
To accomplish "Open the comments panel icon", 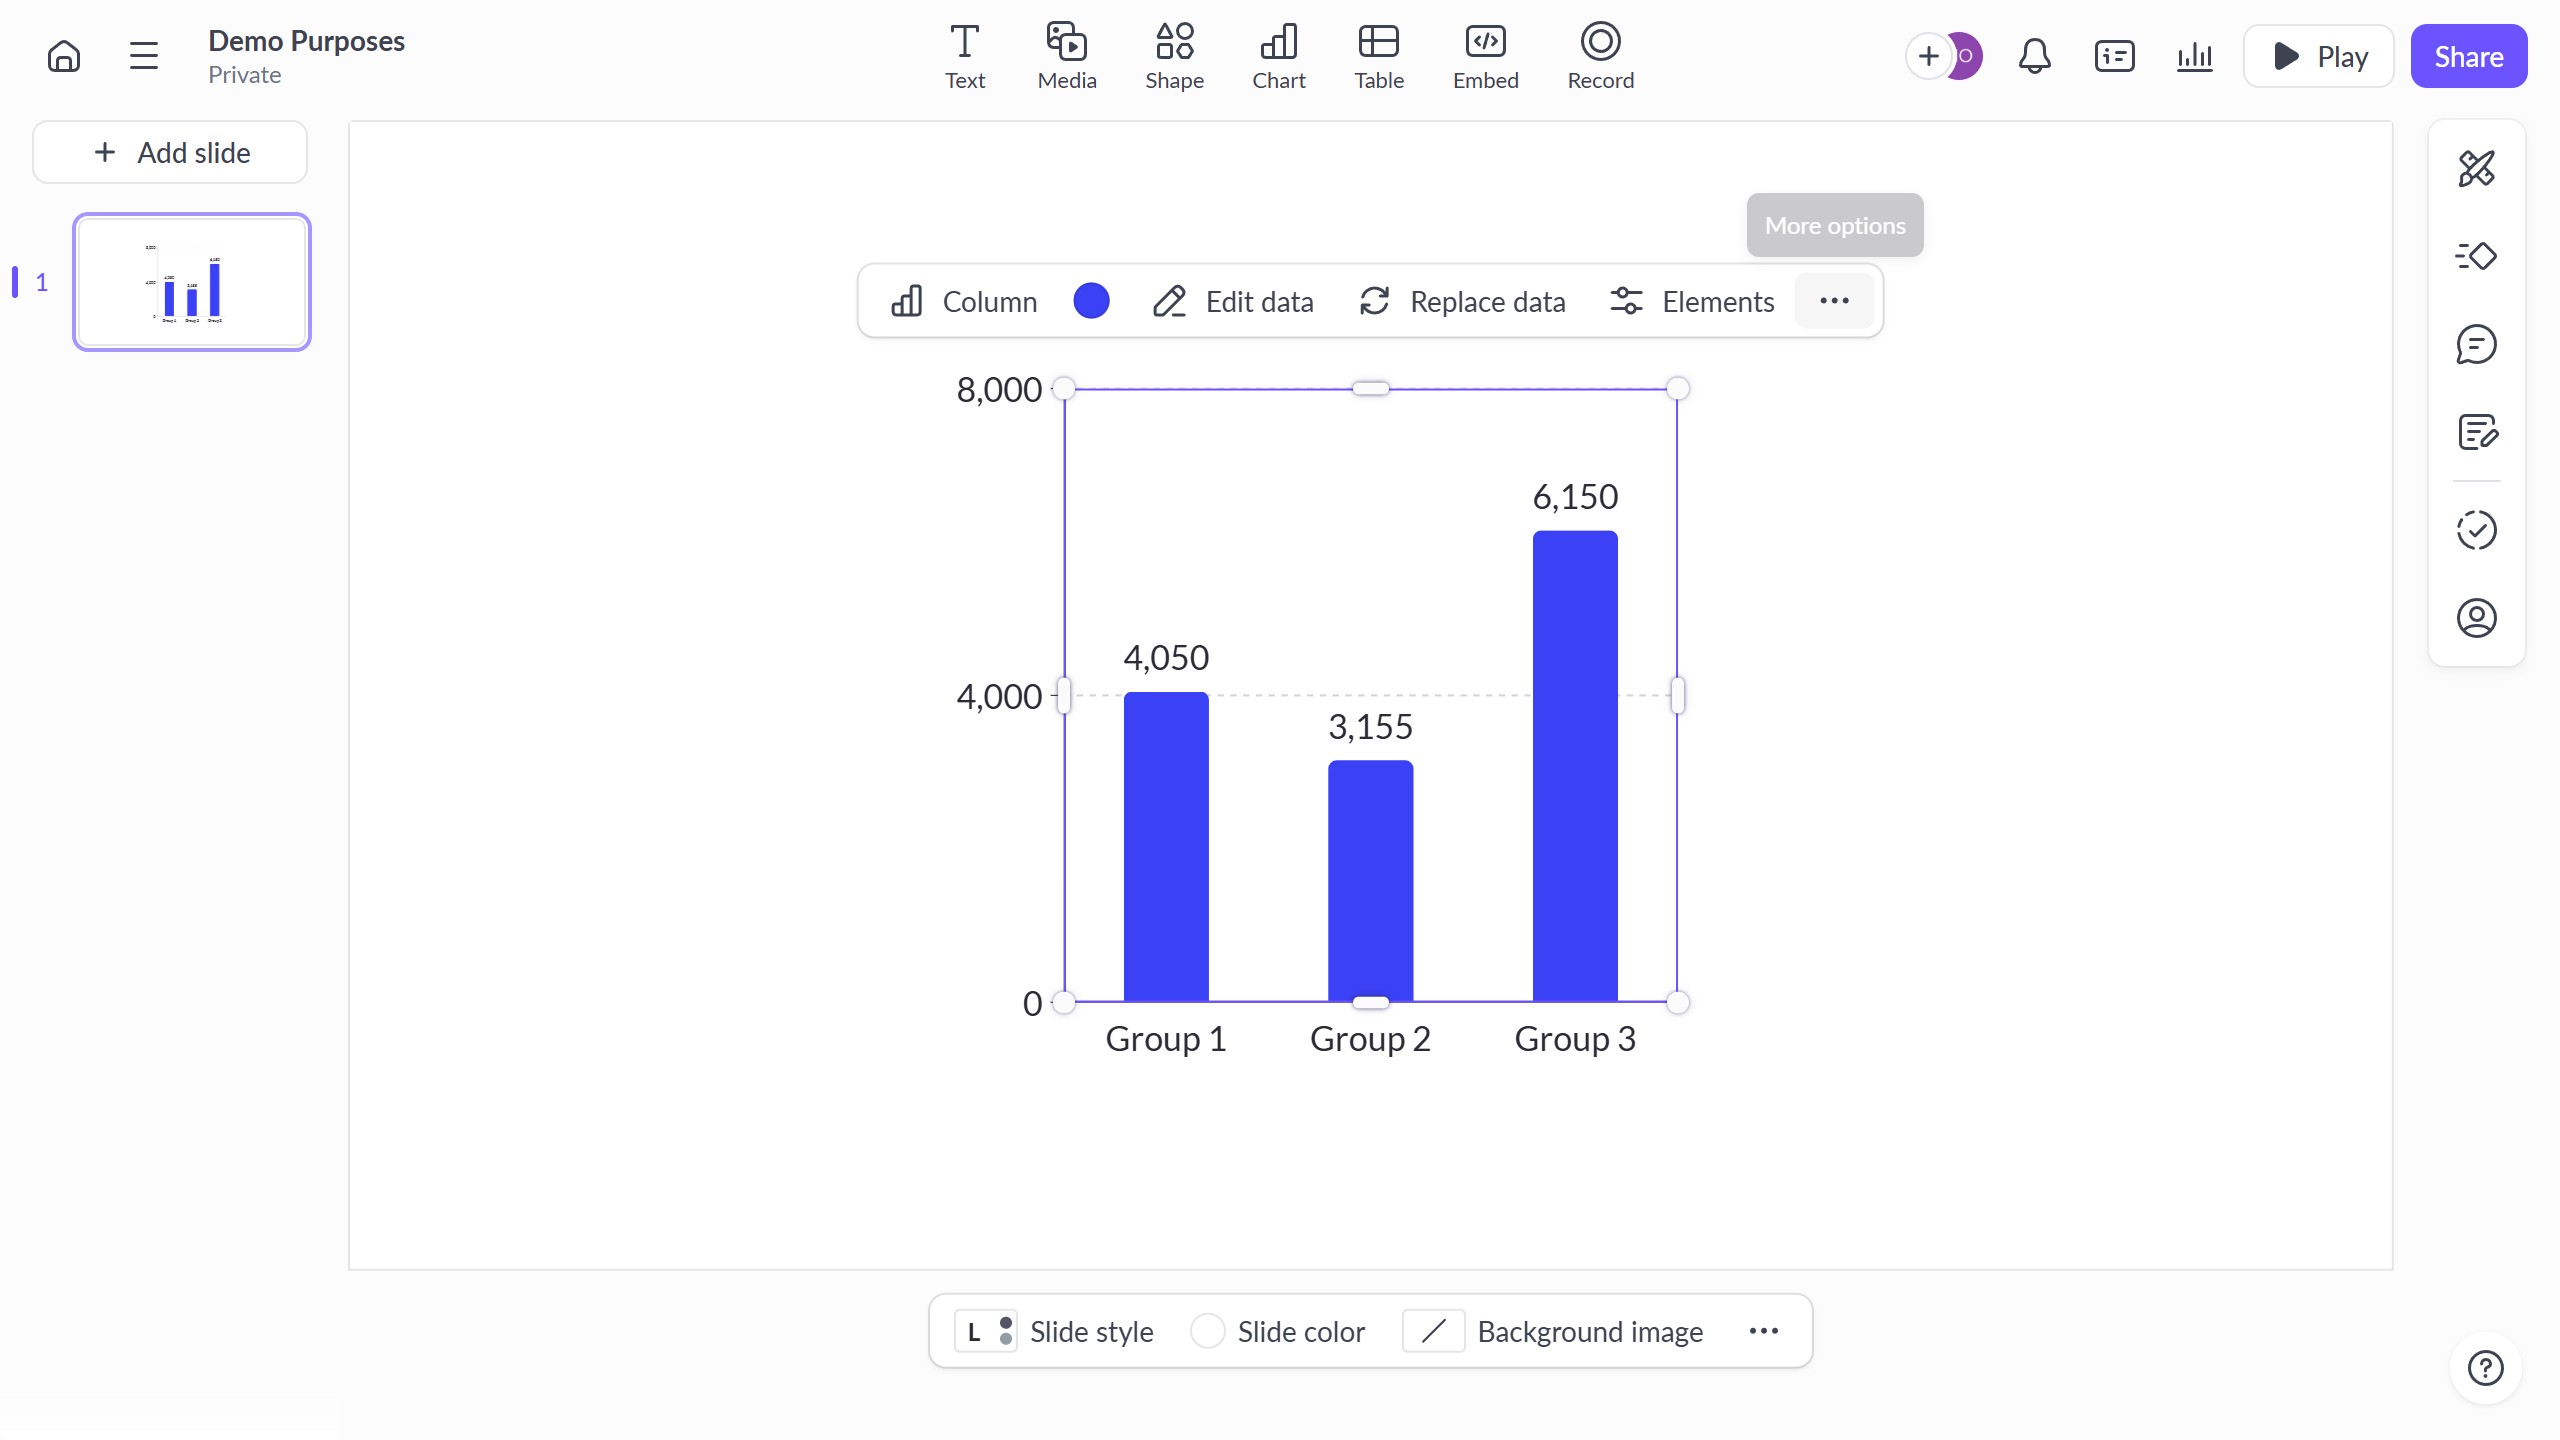I will (x=2476, y=344).
